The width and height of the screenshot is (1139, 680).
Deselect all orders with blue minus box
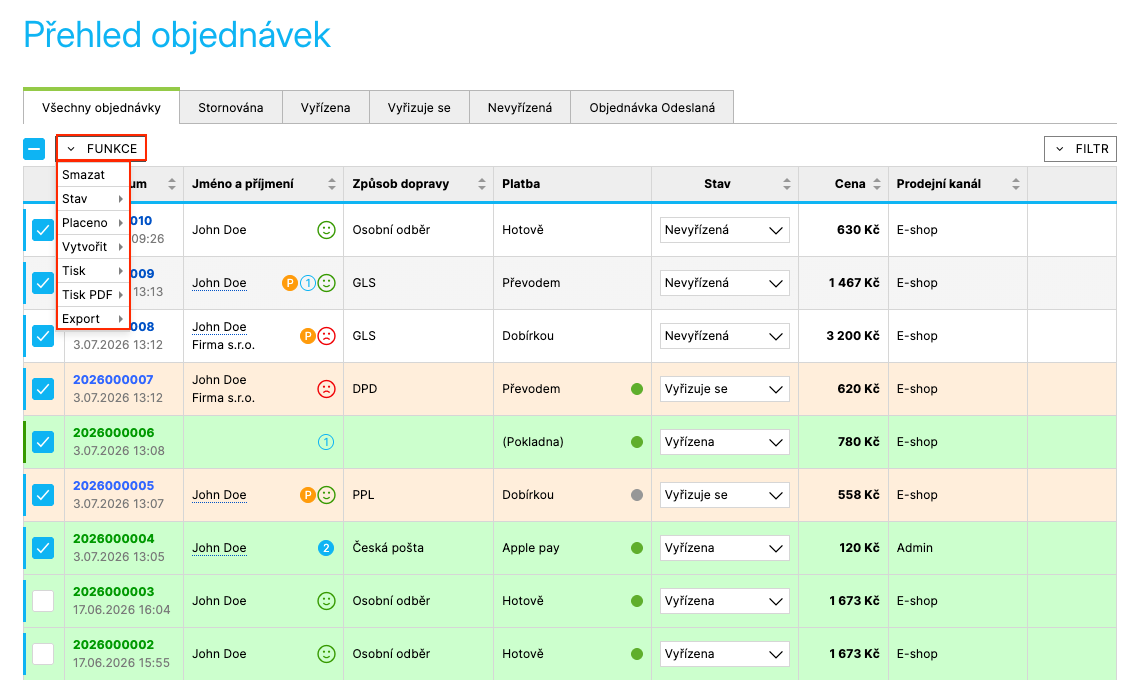[34, 149]
